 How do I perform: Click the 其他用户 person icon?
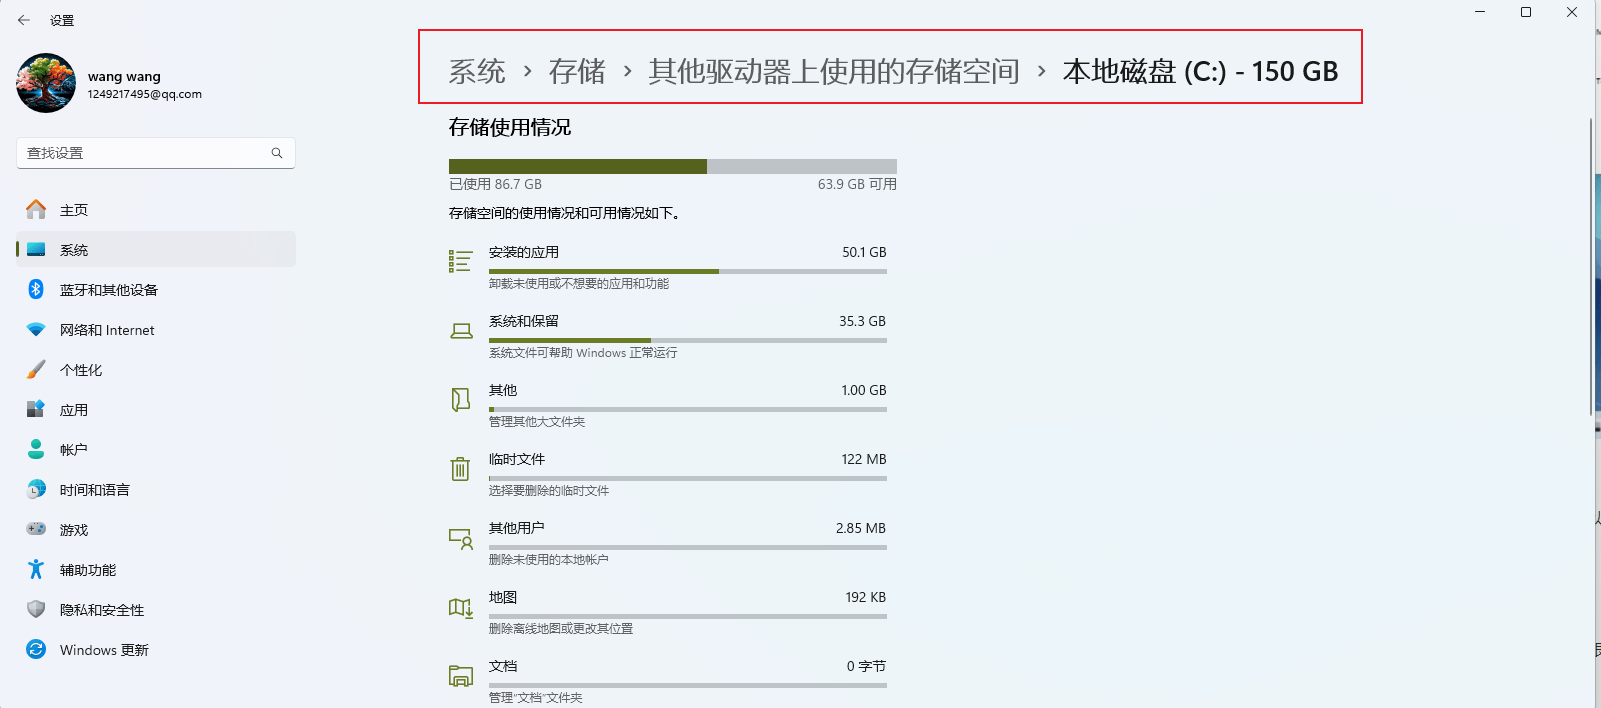coord(461,539)
